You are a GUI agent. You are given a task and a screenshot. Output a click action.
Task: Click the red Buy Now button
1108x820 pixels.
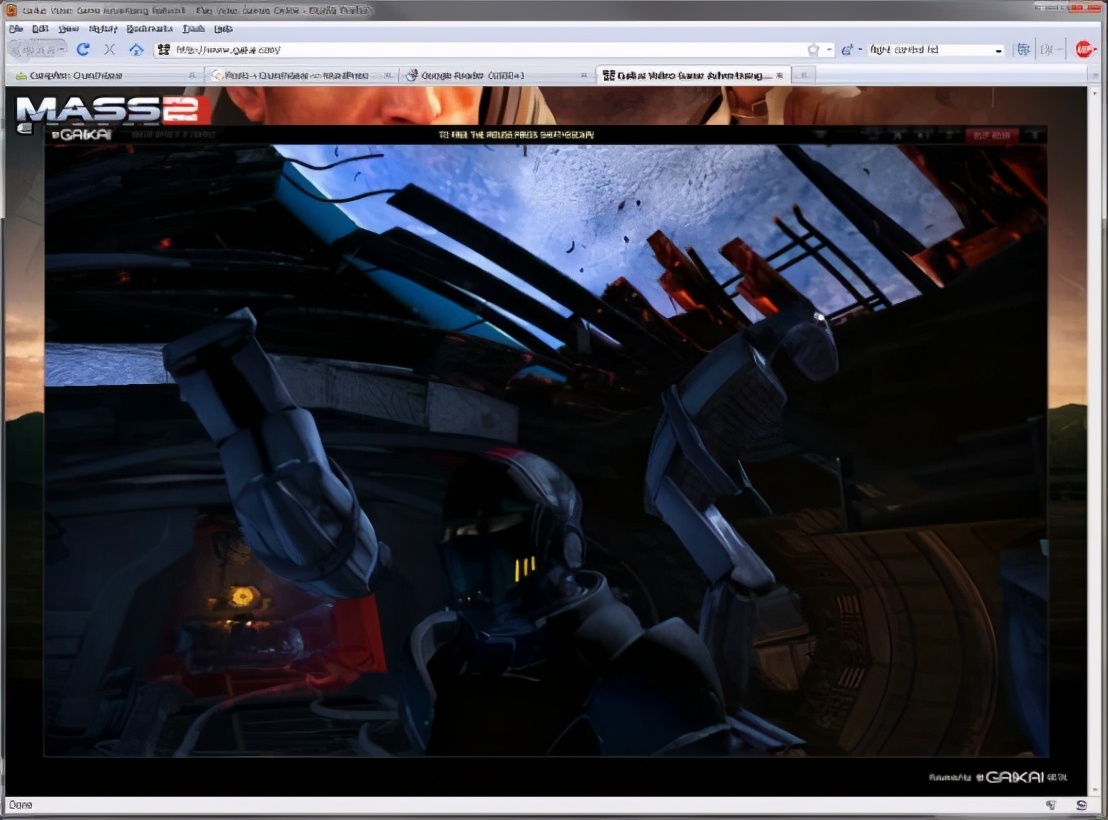[x=991, y=135]
